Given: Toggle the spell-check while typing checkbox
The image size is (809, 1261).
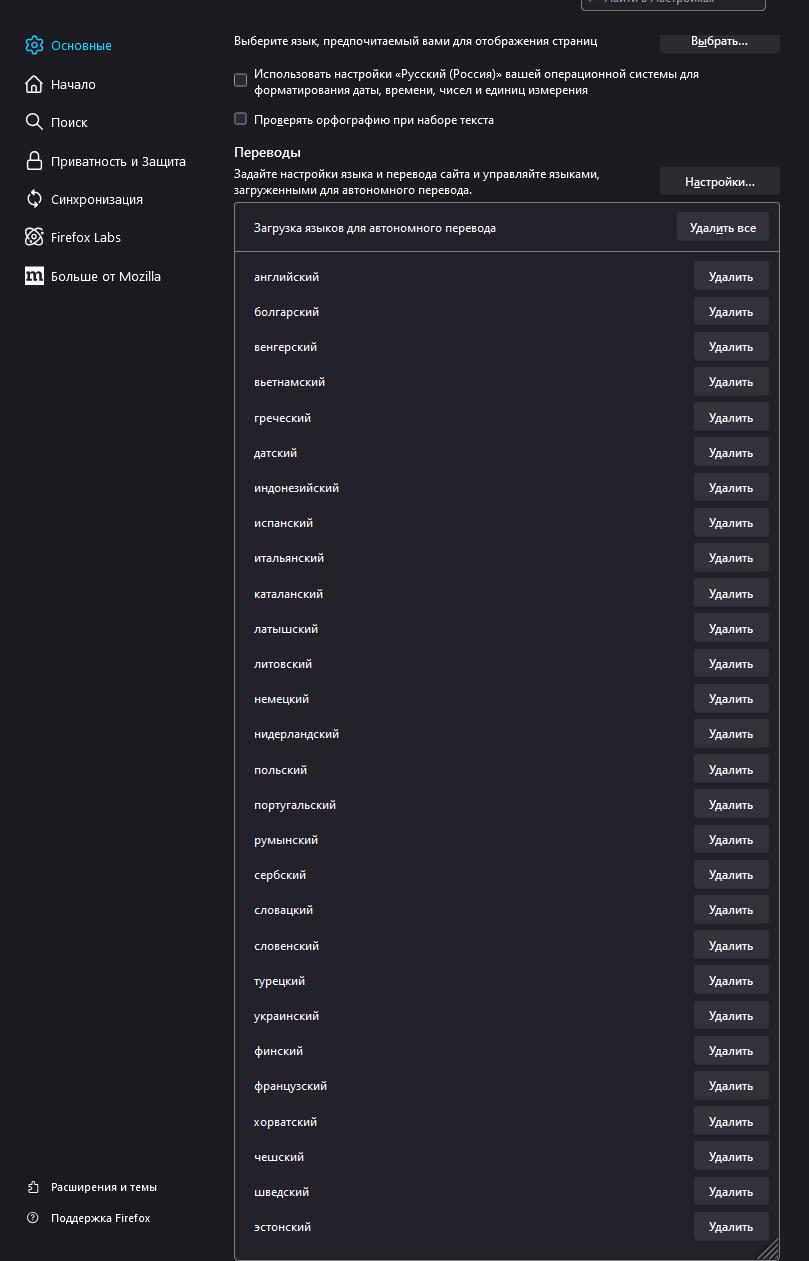Looking at the screenshot, I should [x=240, y=119].
